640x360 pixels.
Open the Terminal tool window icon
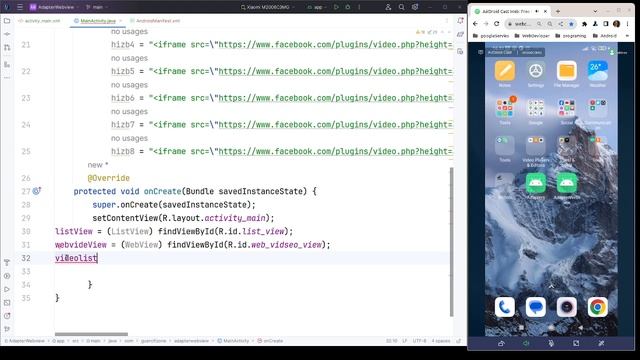coord(7,303)
